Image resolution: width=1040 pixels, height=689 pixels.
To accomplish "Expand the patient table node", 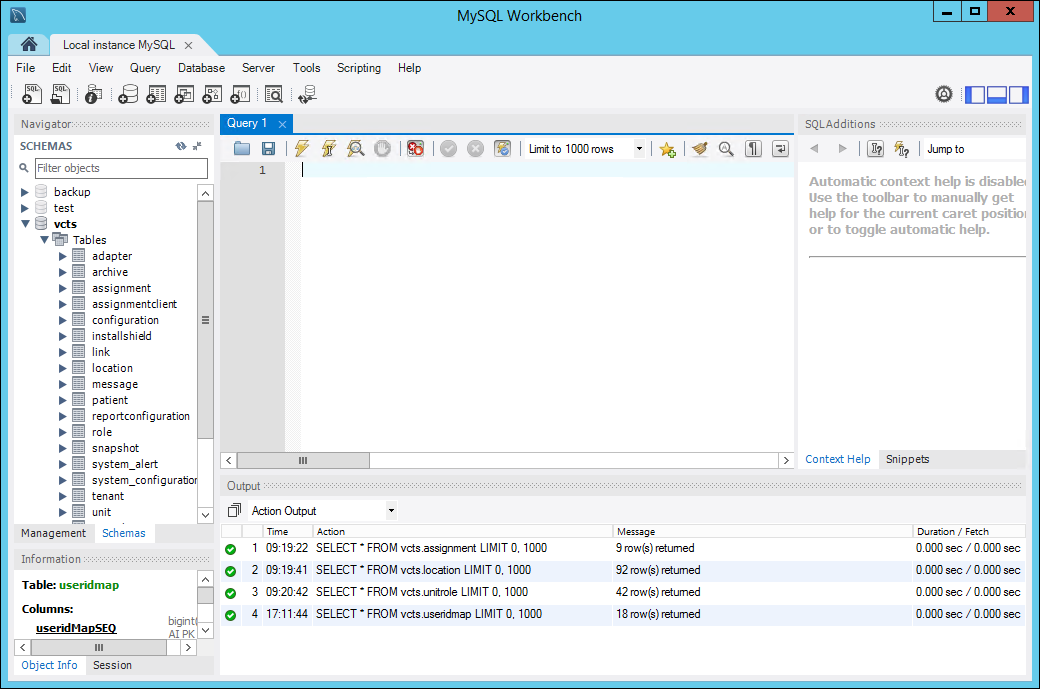I will coord(64,400).
